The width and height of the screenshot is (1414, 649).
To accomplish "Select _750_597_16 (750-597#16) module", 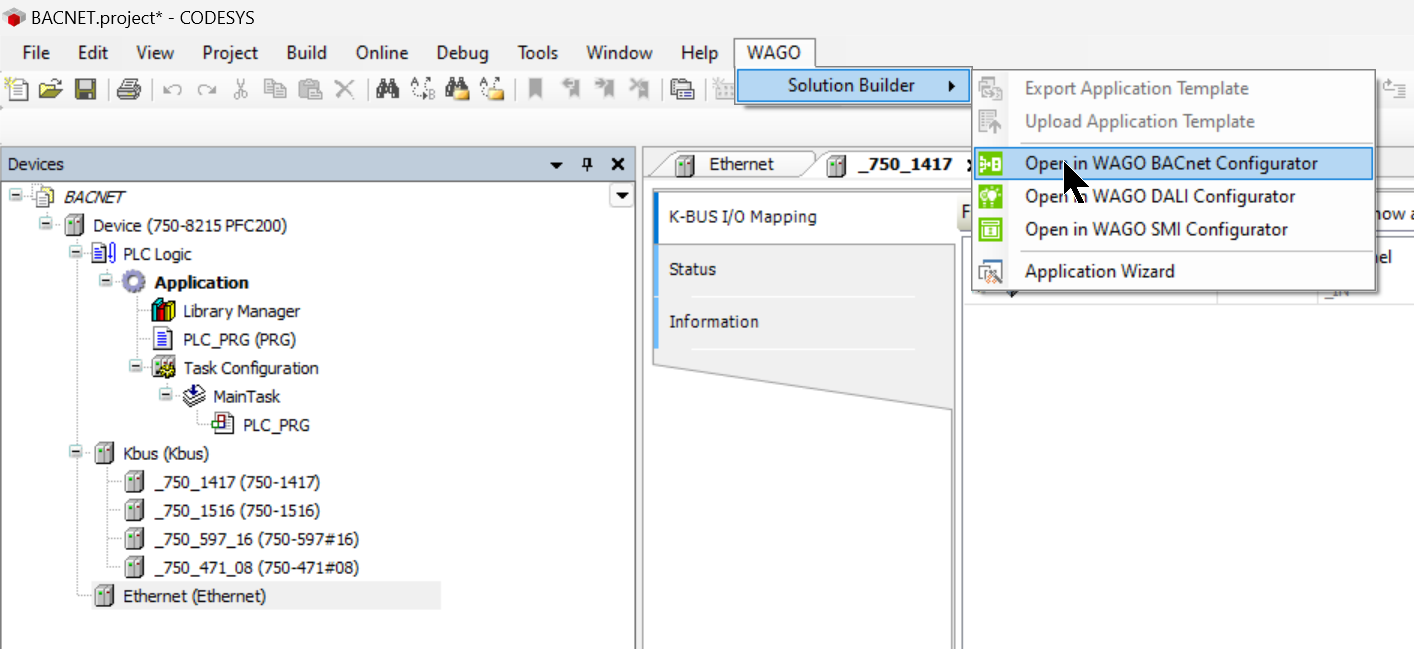I will click(x=256, y=539).
